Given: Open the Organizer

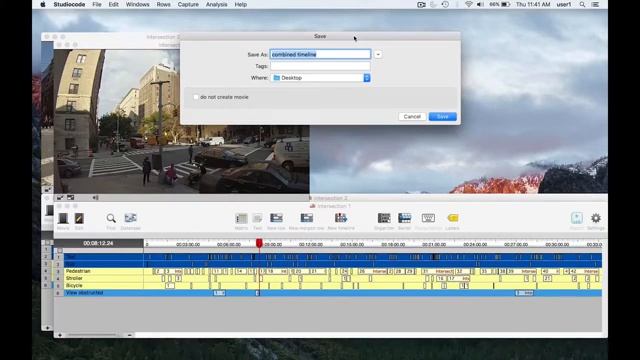Looking at the screenshot, I should (x=384, y=218).
